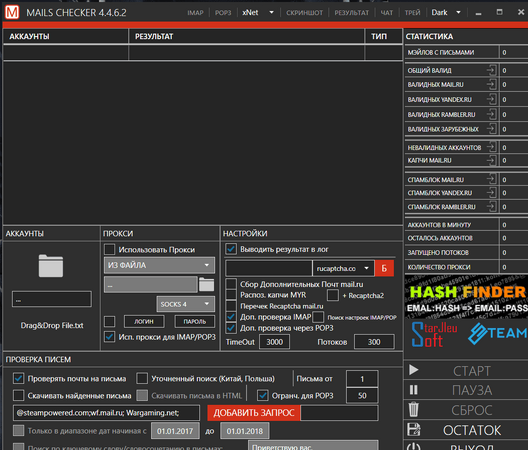The image size is (528, 450).
Task: Toggle Исп. прокси для IMAP/POP3 checkbox
Action: (109, 337)
